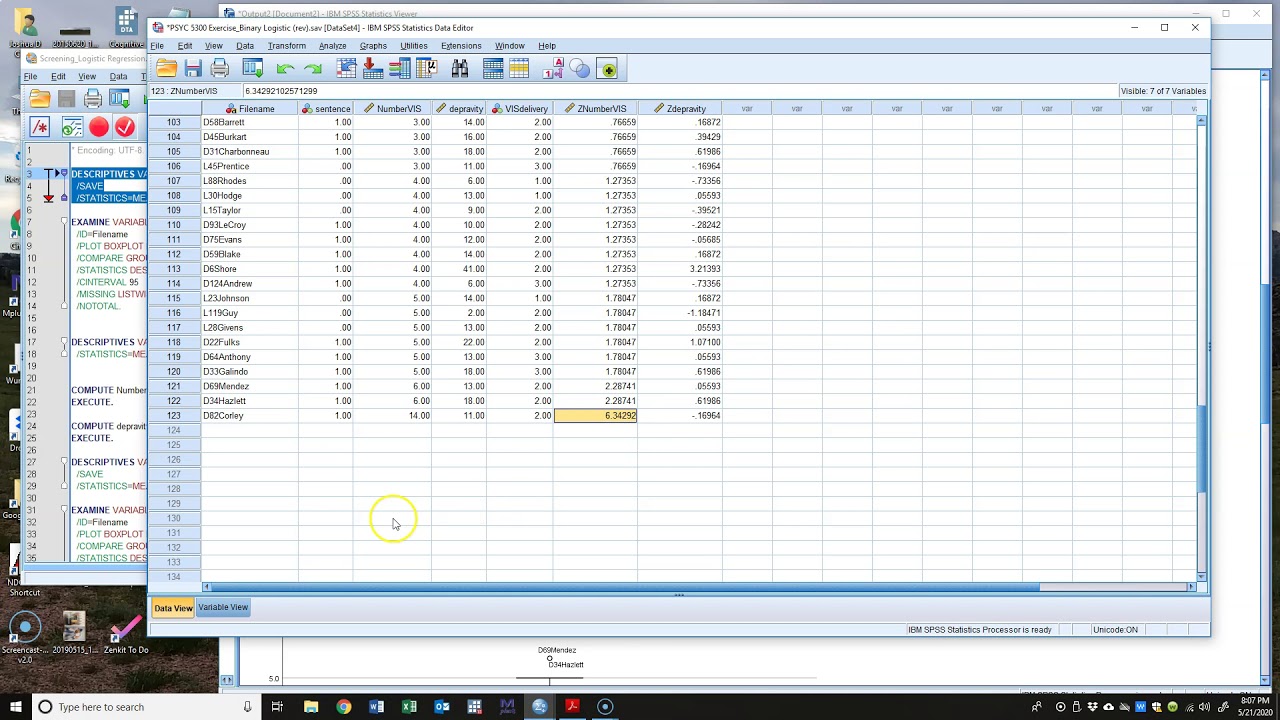Click the horizontal scrollbar thumb
1280x720 pixels.
(626, 587)
